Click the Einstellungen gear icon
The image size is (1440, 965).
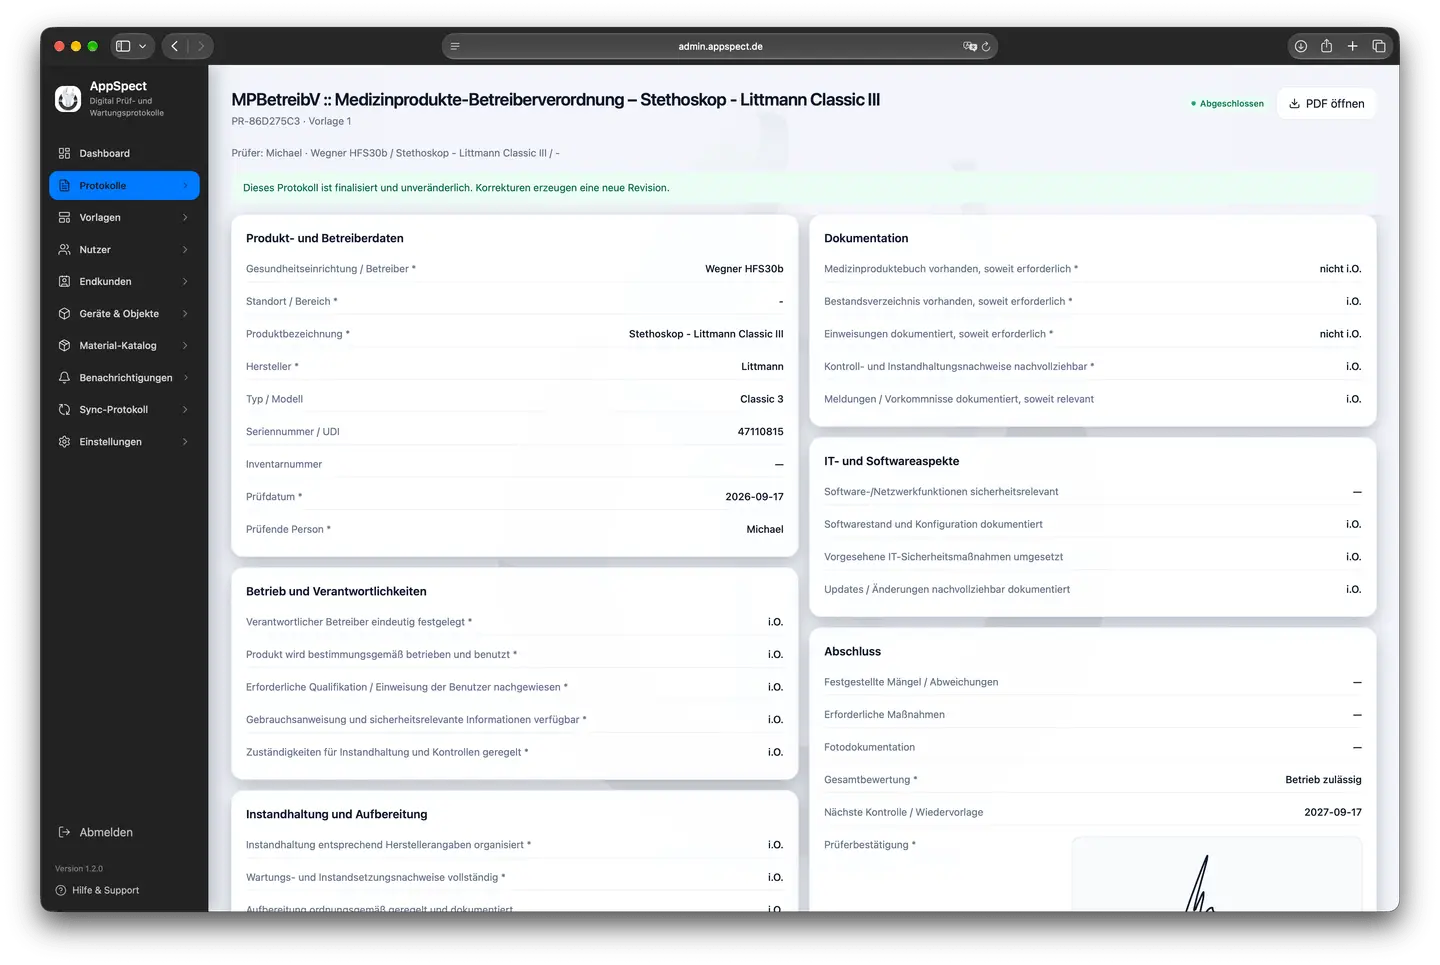tap(64, 442)
